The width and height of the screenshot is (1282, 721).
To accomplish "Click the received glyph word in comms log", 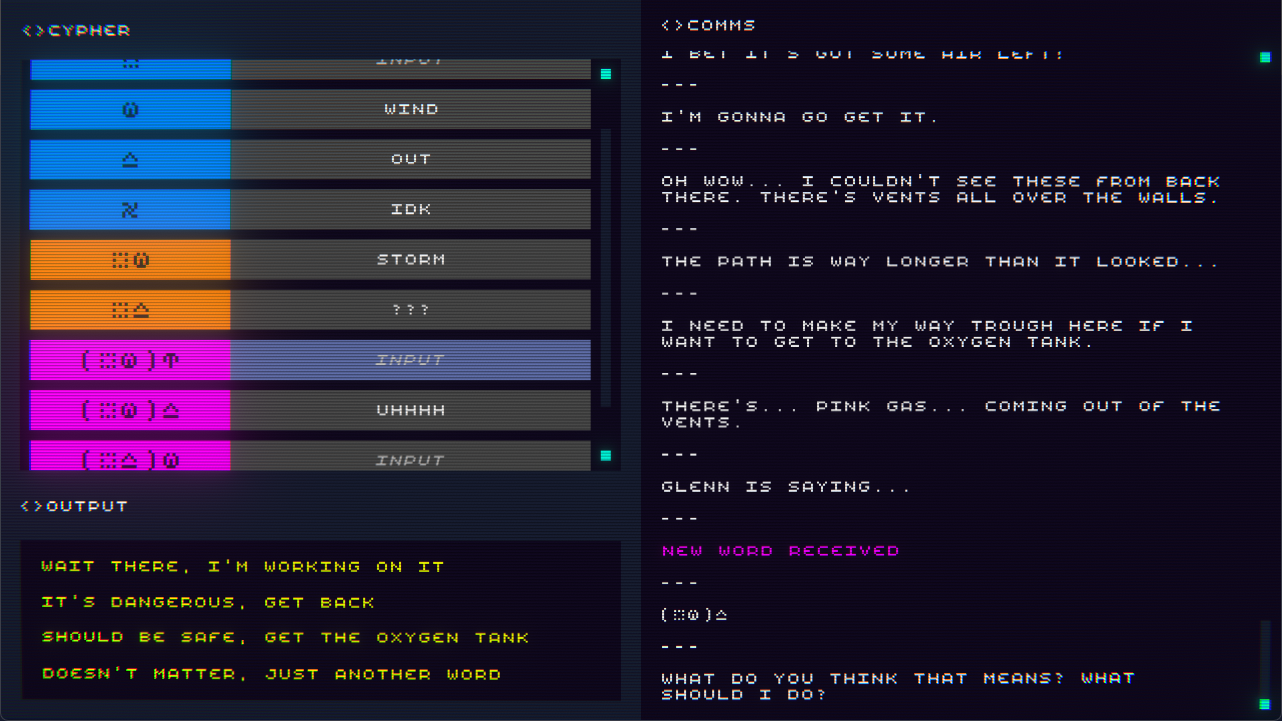I will coord(694,614).
